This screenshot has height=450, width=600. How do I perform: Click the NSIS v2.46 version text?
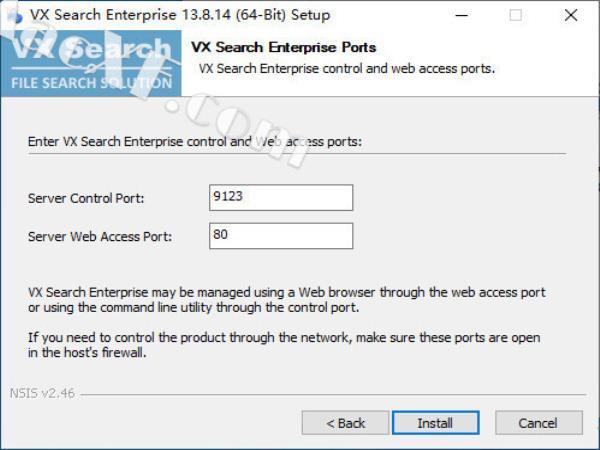pos(42,394)
